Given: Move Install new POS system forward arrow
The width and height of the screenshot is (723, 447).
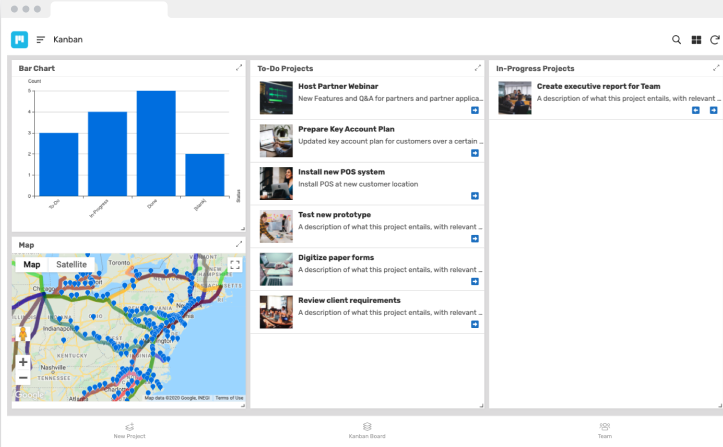Looking at the screenshot, I should click(x=474, y=196).
